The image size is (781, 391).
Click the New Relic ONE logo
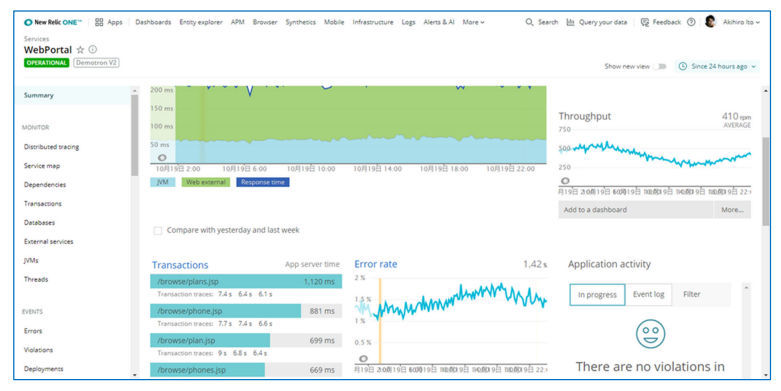53,22
